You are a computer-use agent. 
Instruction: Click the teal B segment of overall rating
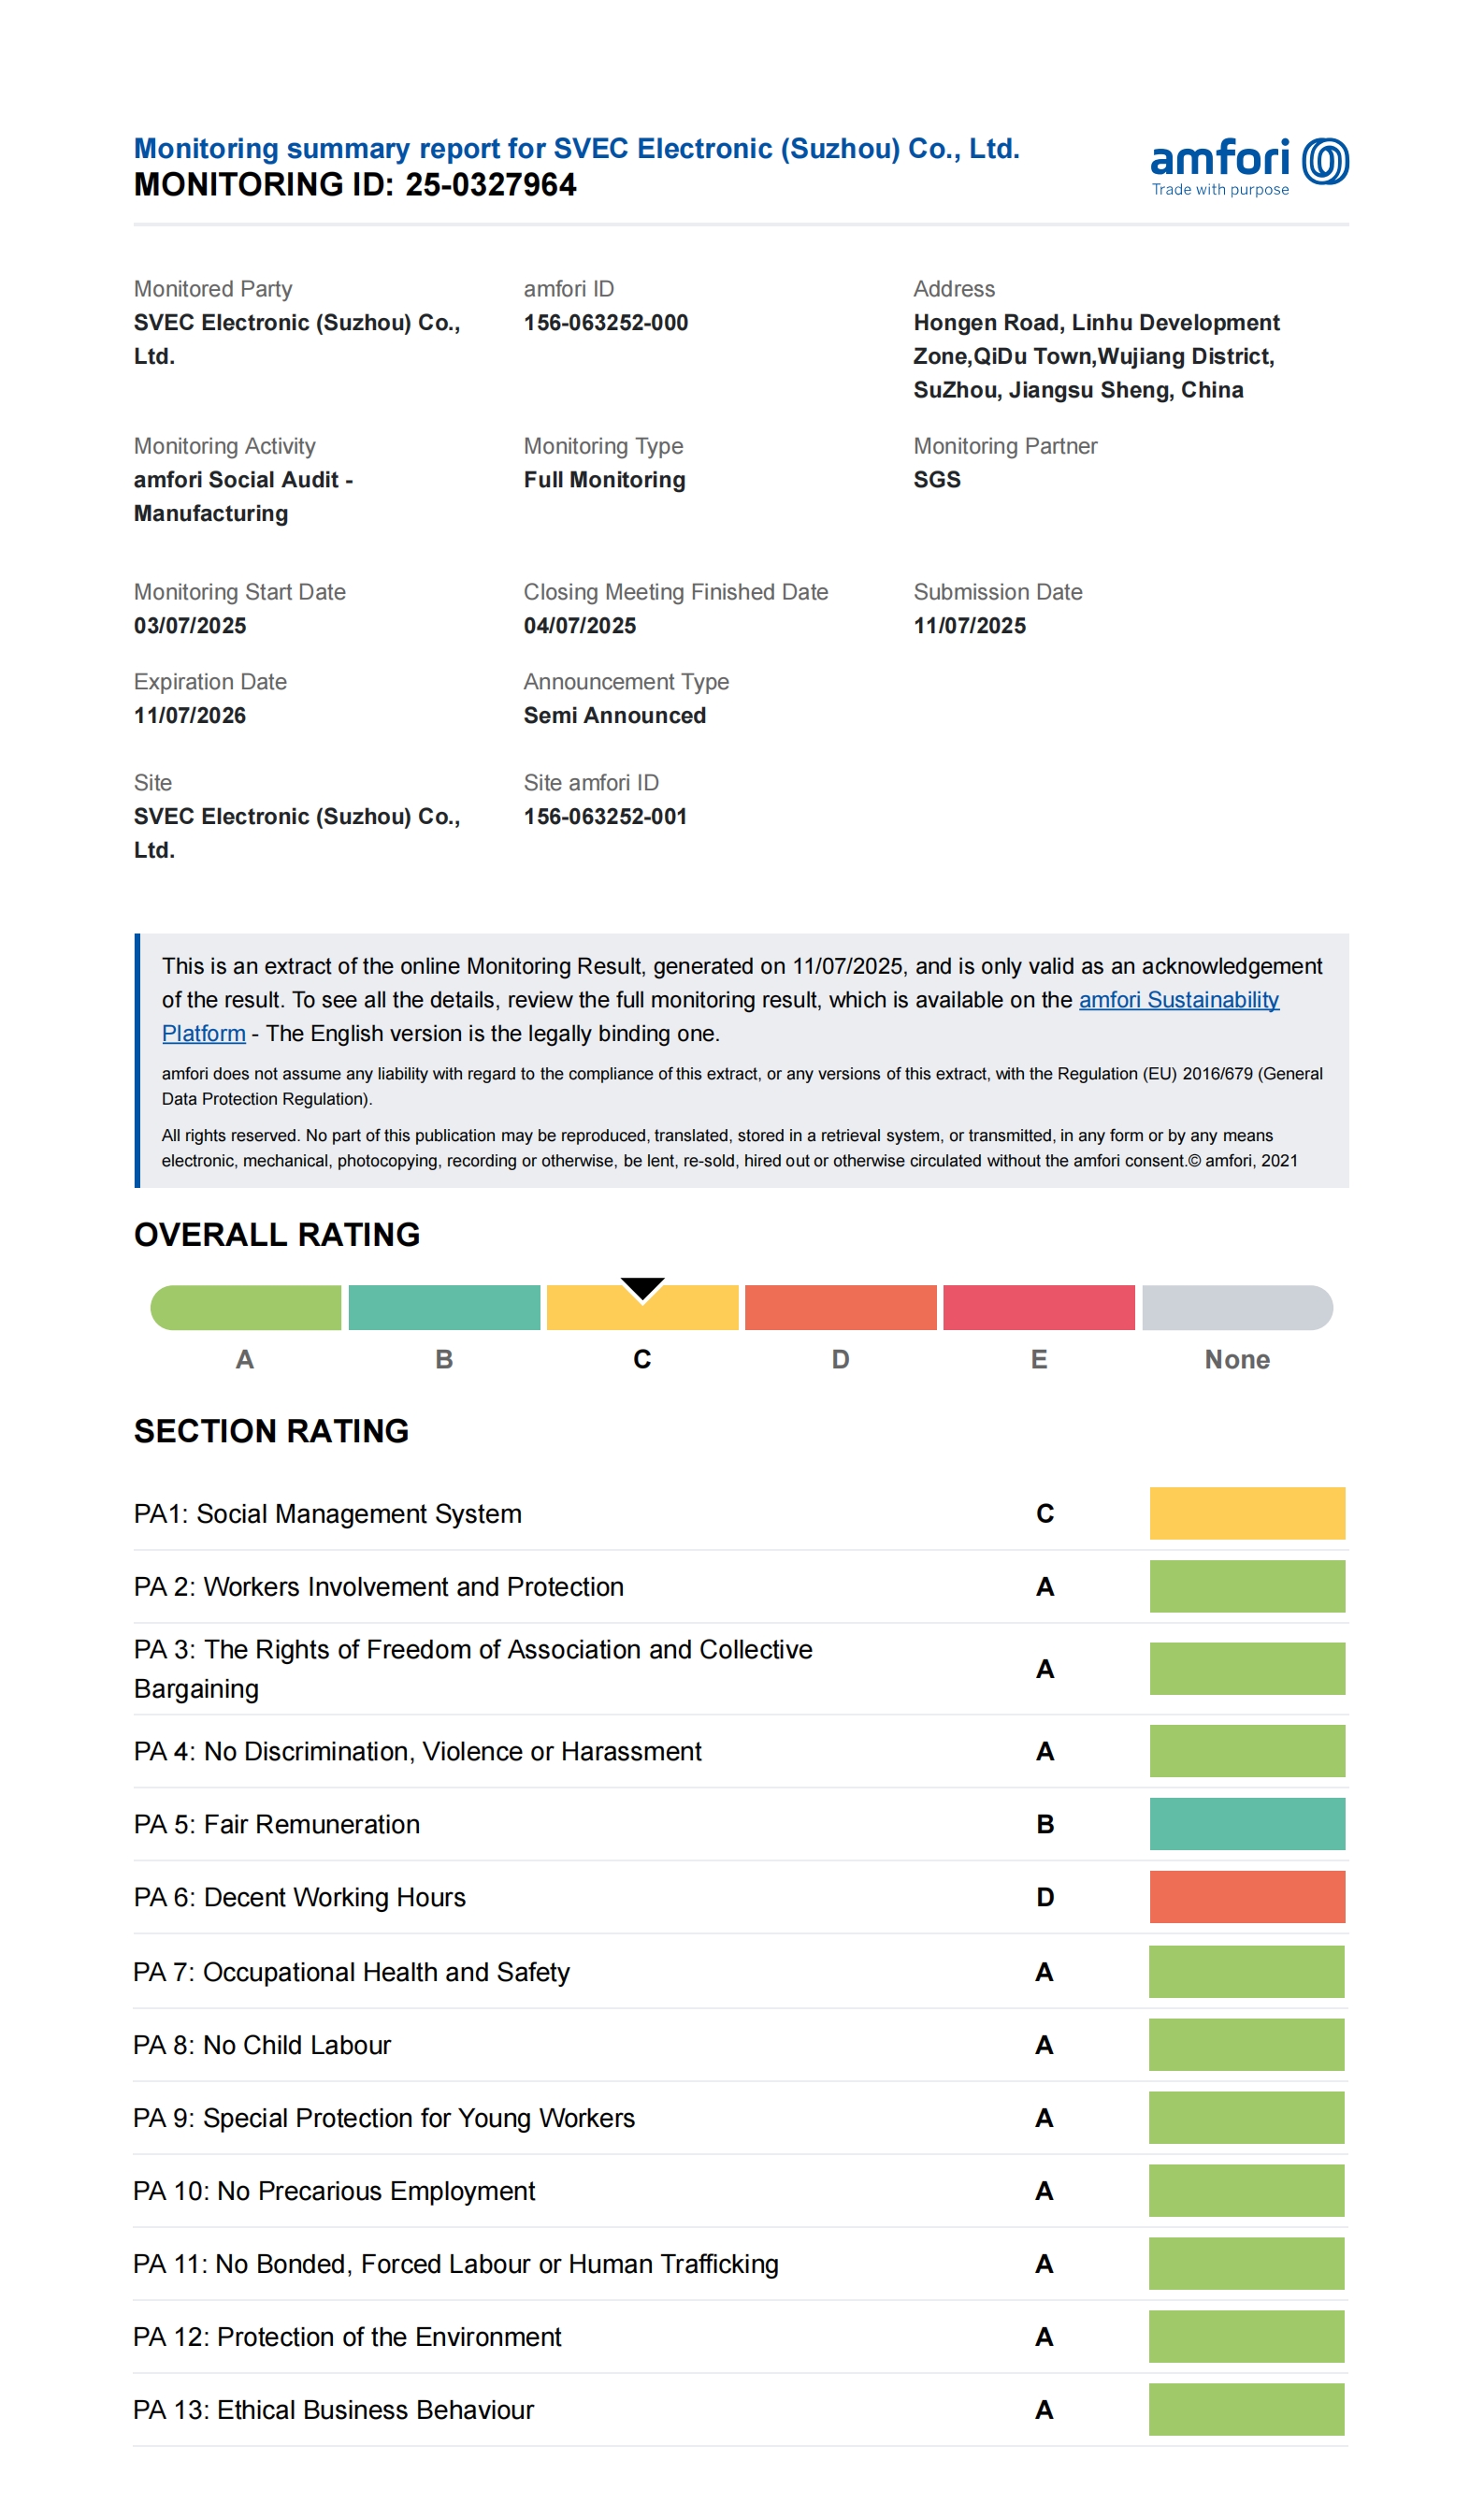pyautogui.click(x=444, y=1308)
